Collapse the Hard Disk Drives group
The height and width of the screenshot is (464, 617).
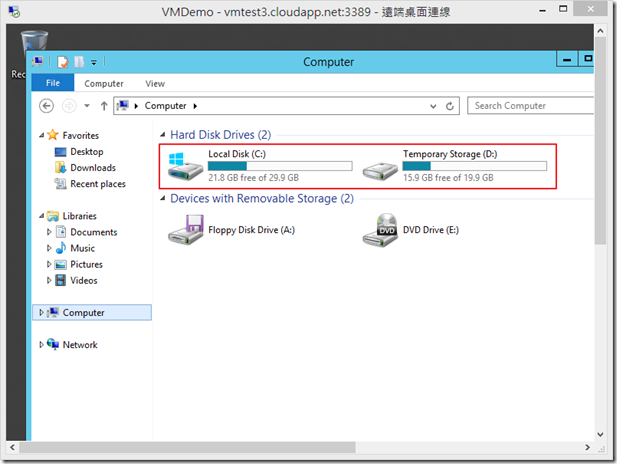pos(163,135)
